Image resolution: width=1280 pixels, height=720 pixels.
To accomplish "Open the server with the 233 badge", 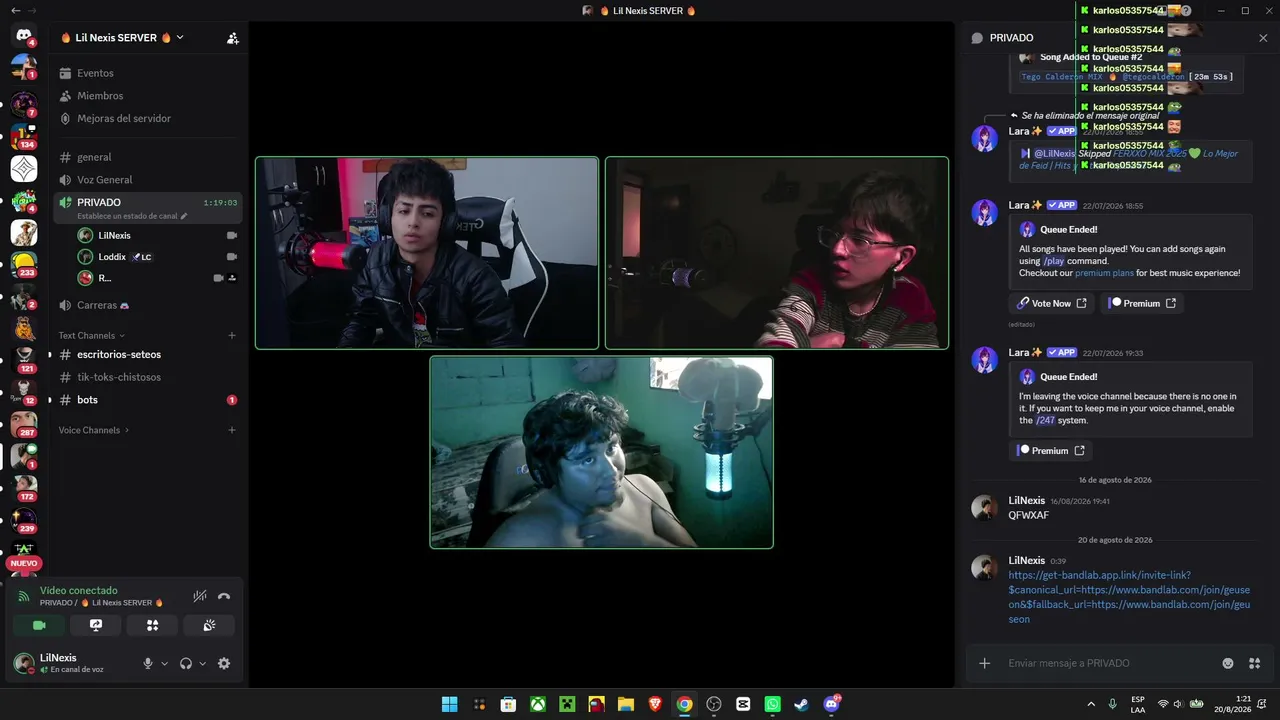I will (x=24, y=264).
